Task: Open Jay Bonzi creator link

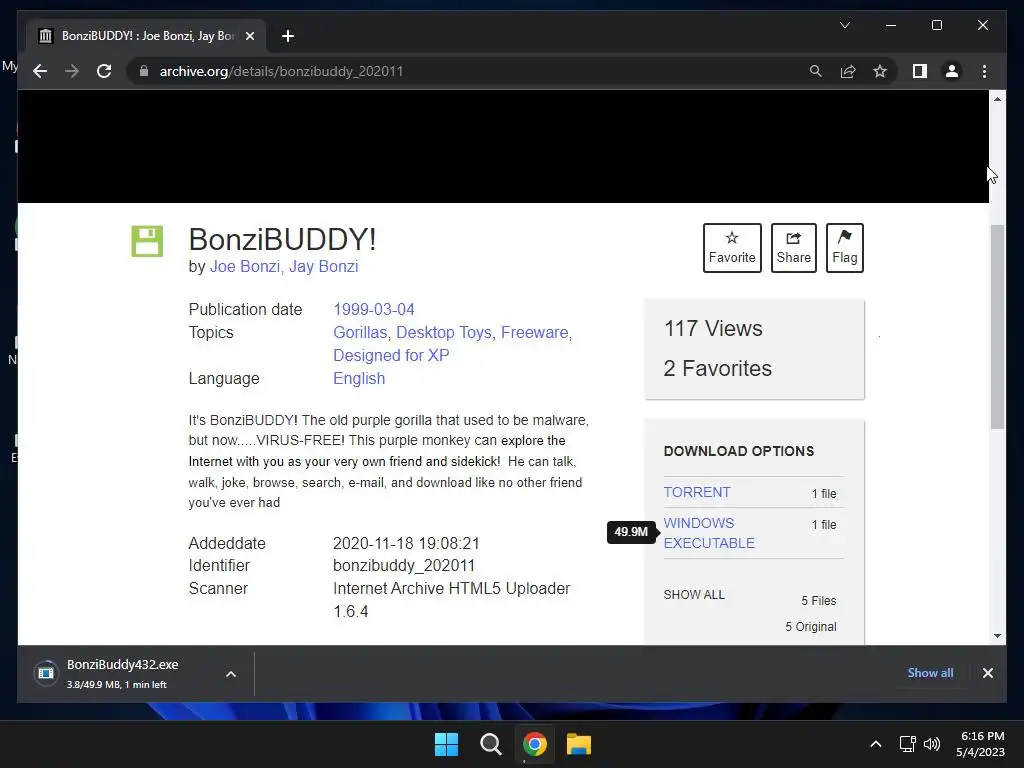Action: coord(323,266)
